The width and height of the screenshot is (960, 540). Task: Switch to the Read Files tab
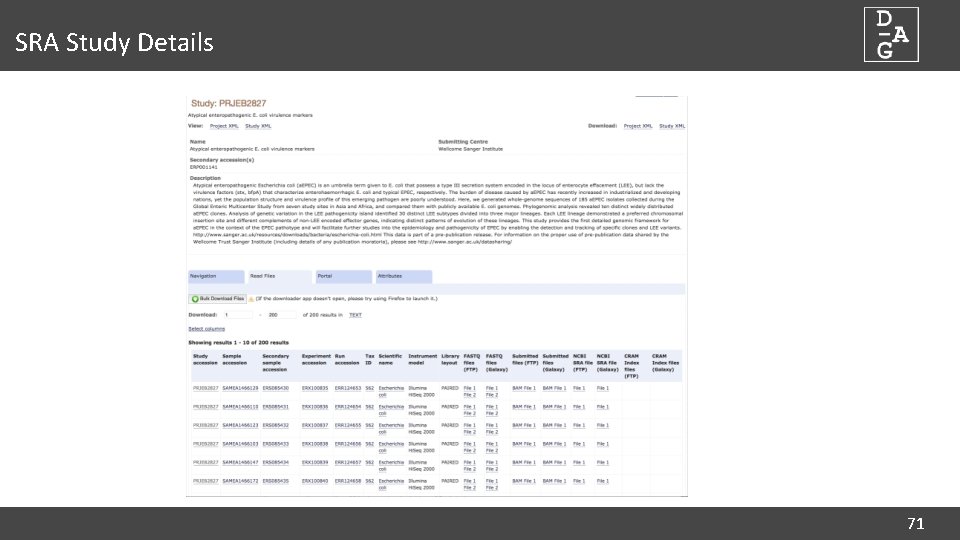[x=280, y=276]
